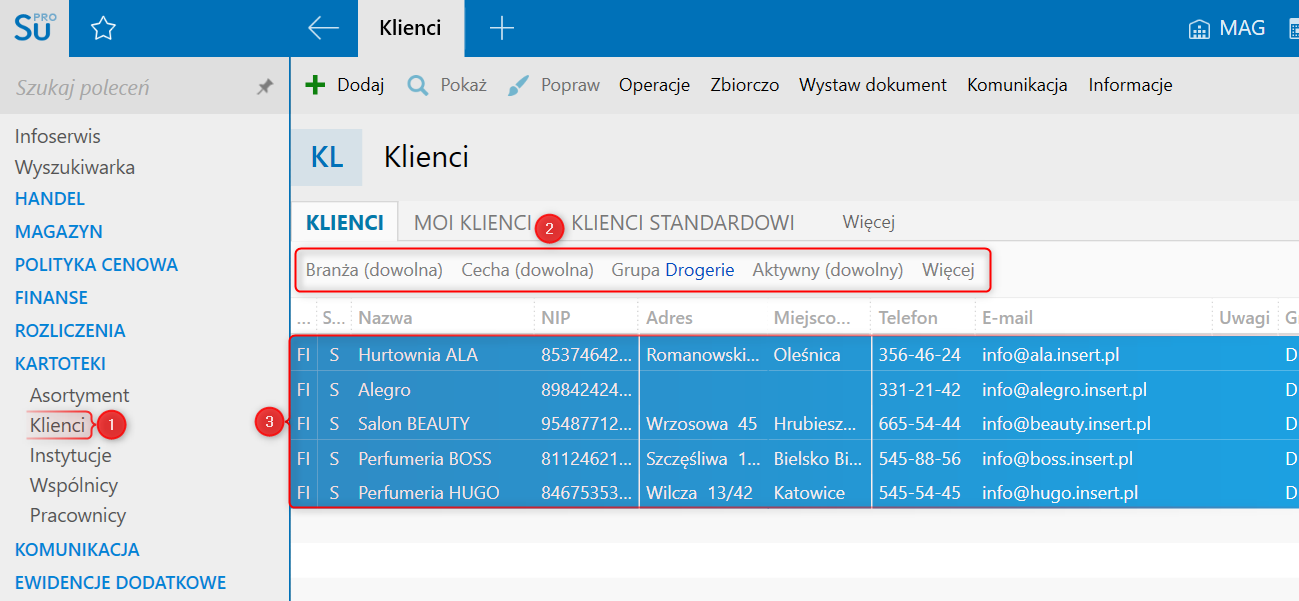1299x601 pixels.
Task: Open the Zbiorczo menu
Action: click(744, 85)
